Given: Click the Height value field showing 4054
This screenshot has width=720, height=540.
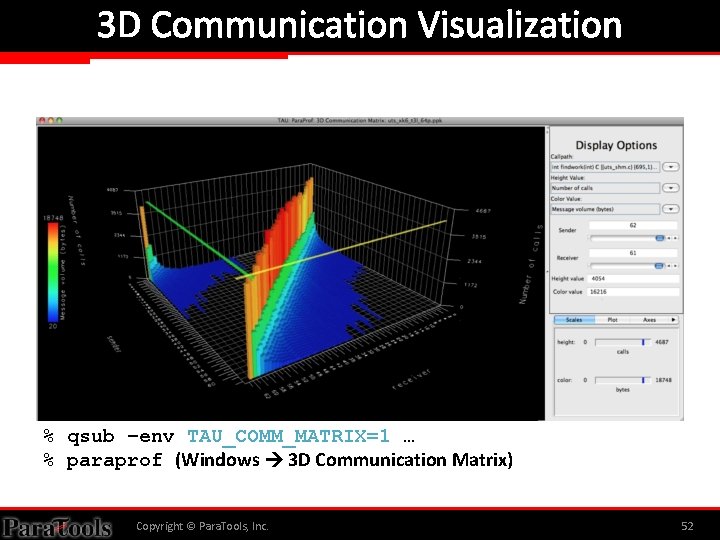Looking at the screenshot, I should 633,279.
